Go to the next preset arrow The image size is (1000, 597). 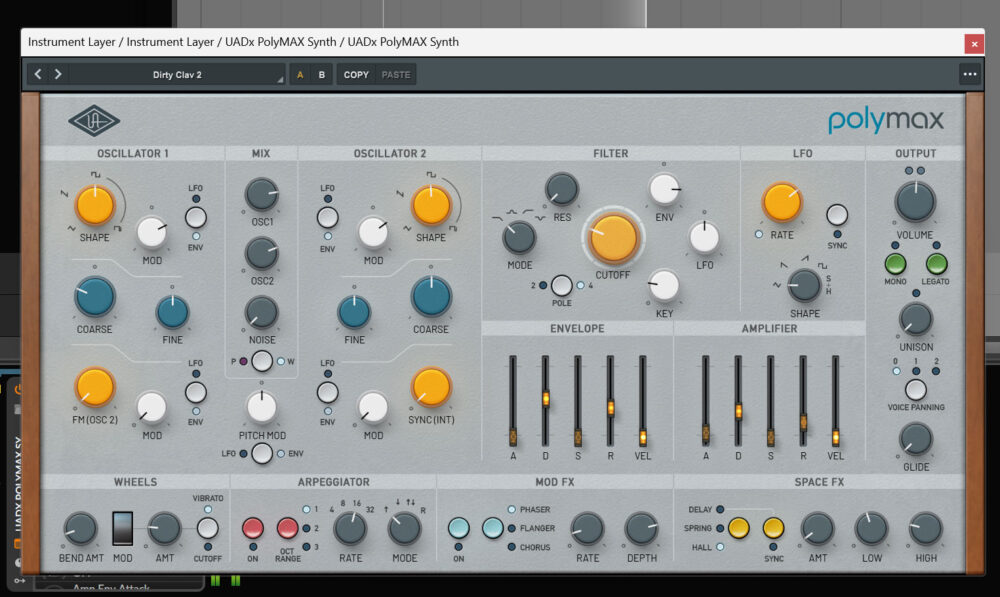[x=58, y=74]
